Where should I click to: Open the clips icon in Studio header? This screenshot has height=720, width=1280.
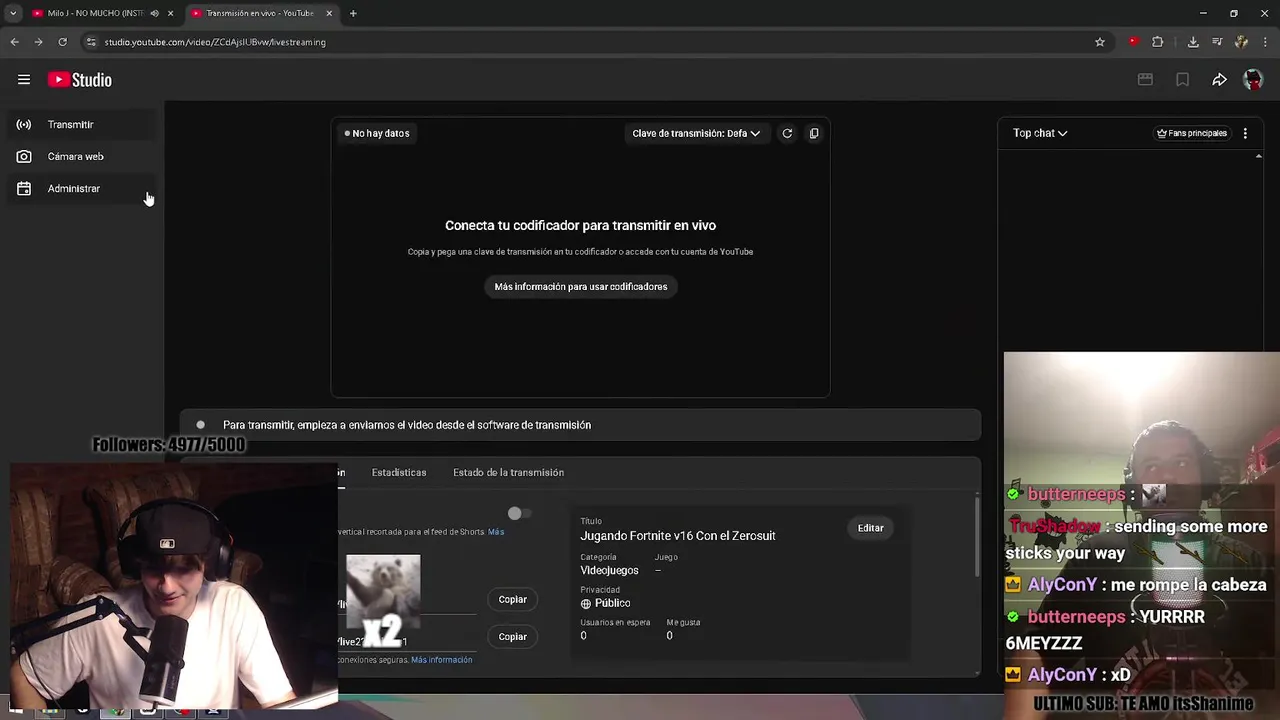[1145, 80]
